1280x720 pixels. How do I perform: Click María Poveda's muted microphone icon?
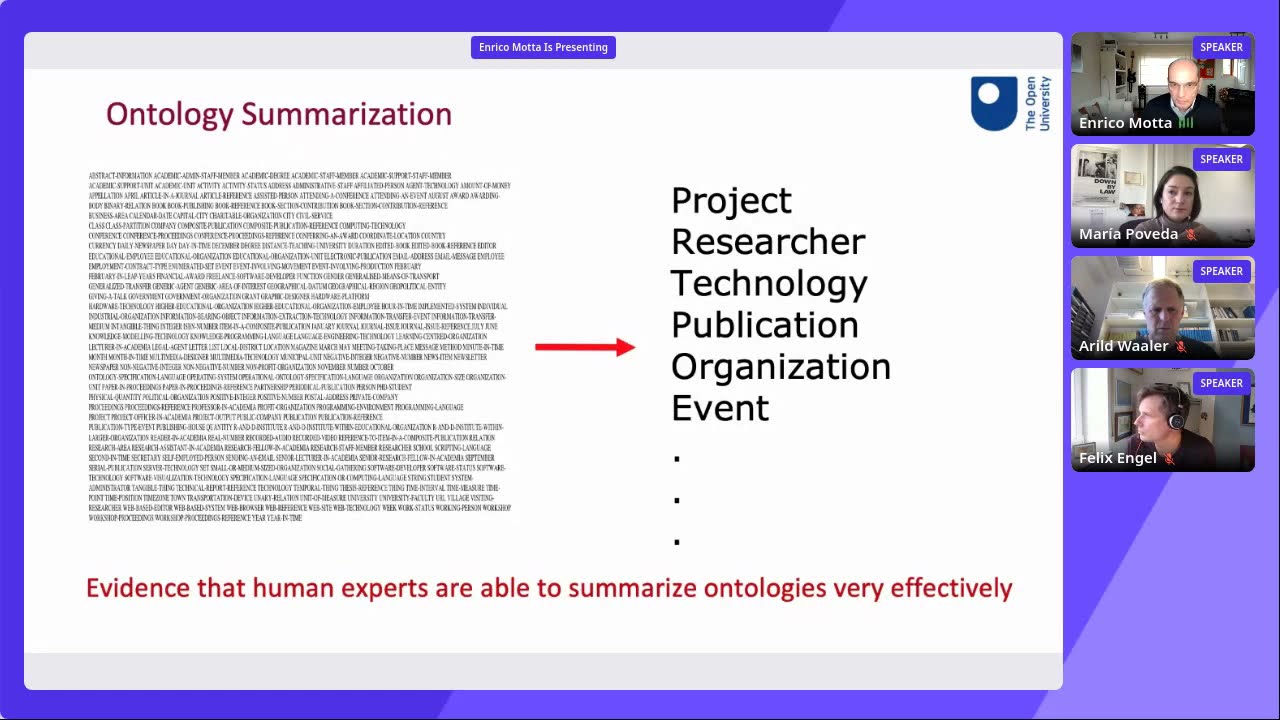[x=1190, y=235]
